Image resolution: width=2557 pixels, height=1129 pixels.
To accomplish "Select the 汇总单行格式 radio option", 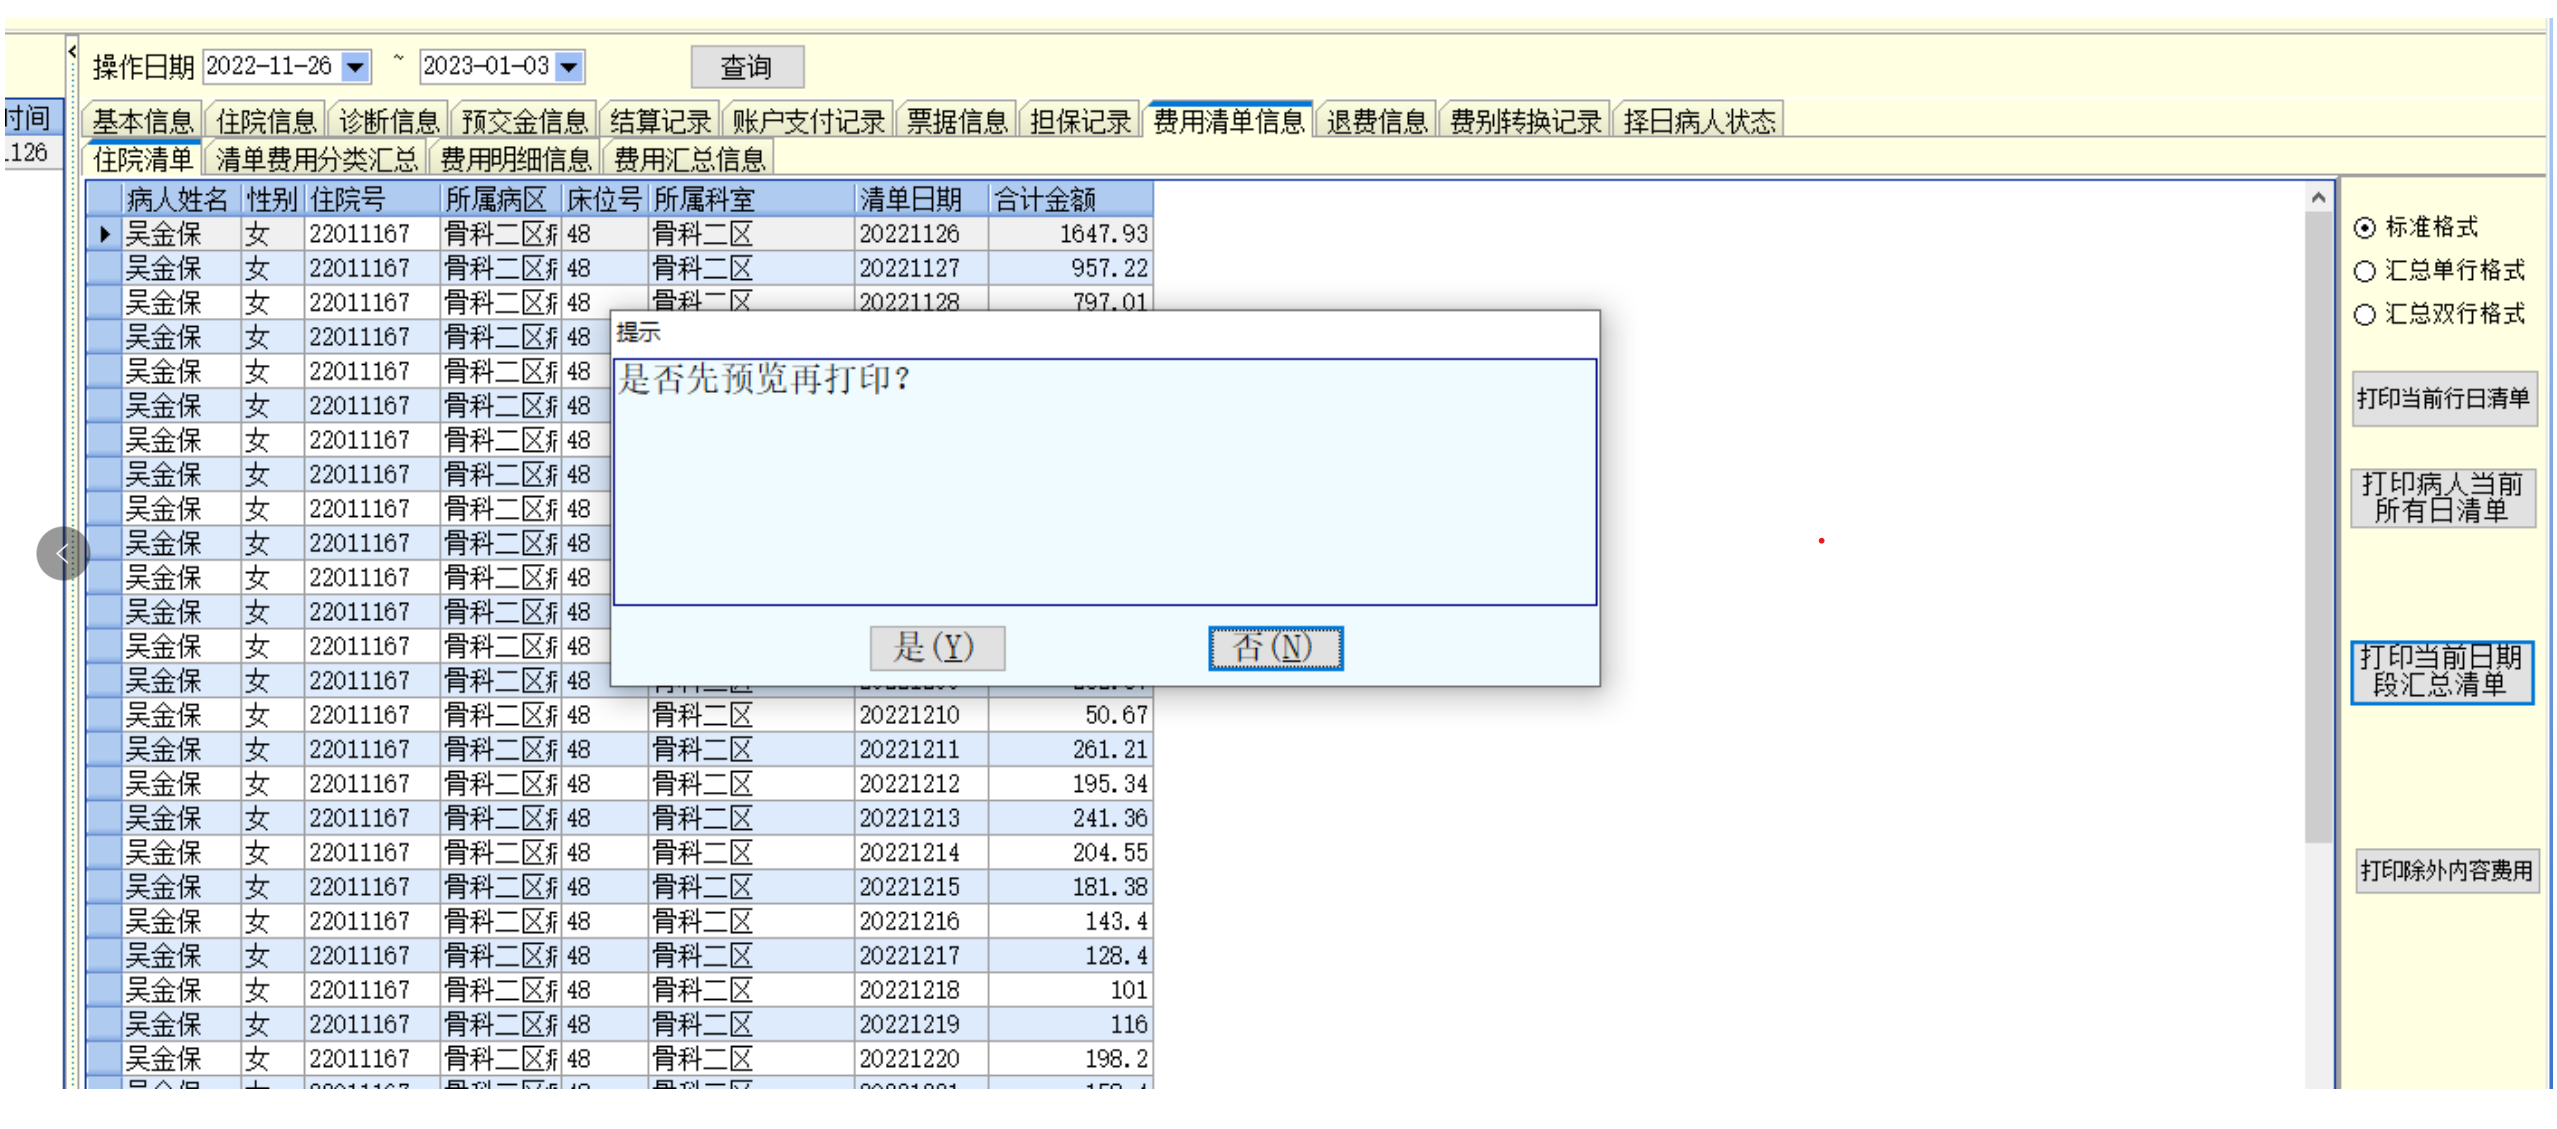I will (x=2364, y=271).
